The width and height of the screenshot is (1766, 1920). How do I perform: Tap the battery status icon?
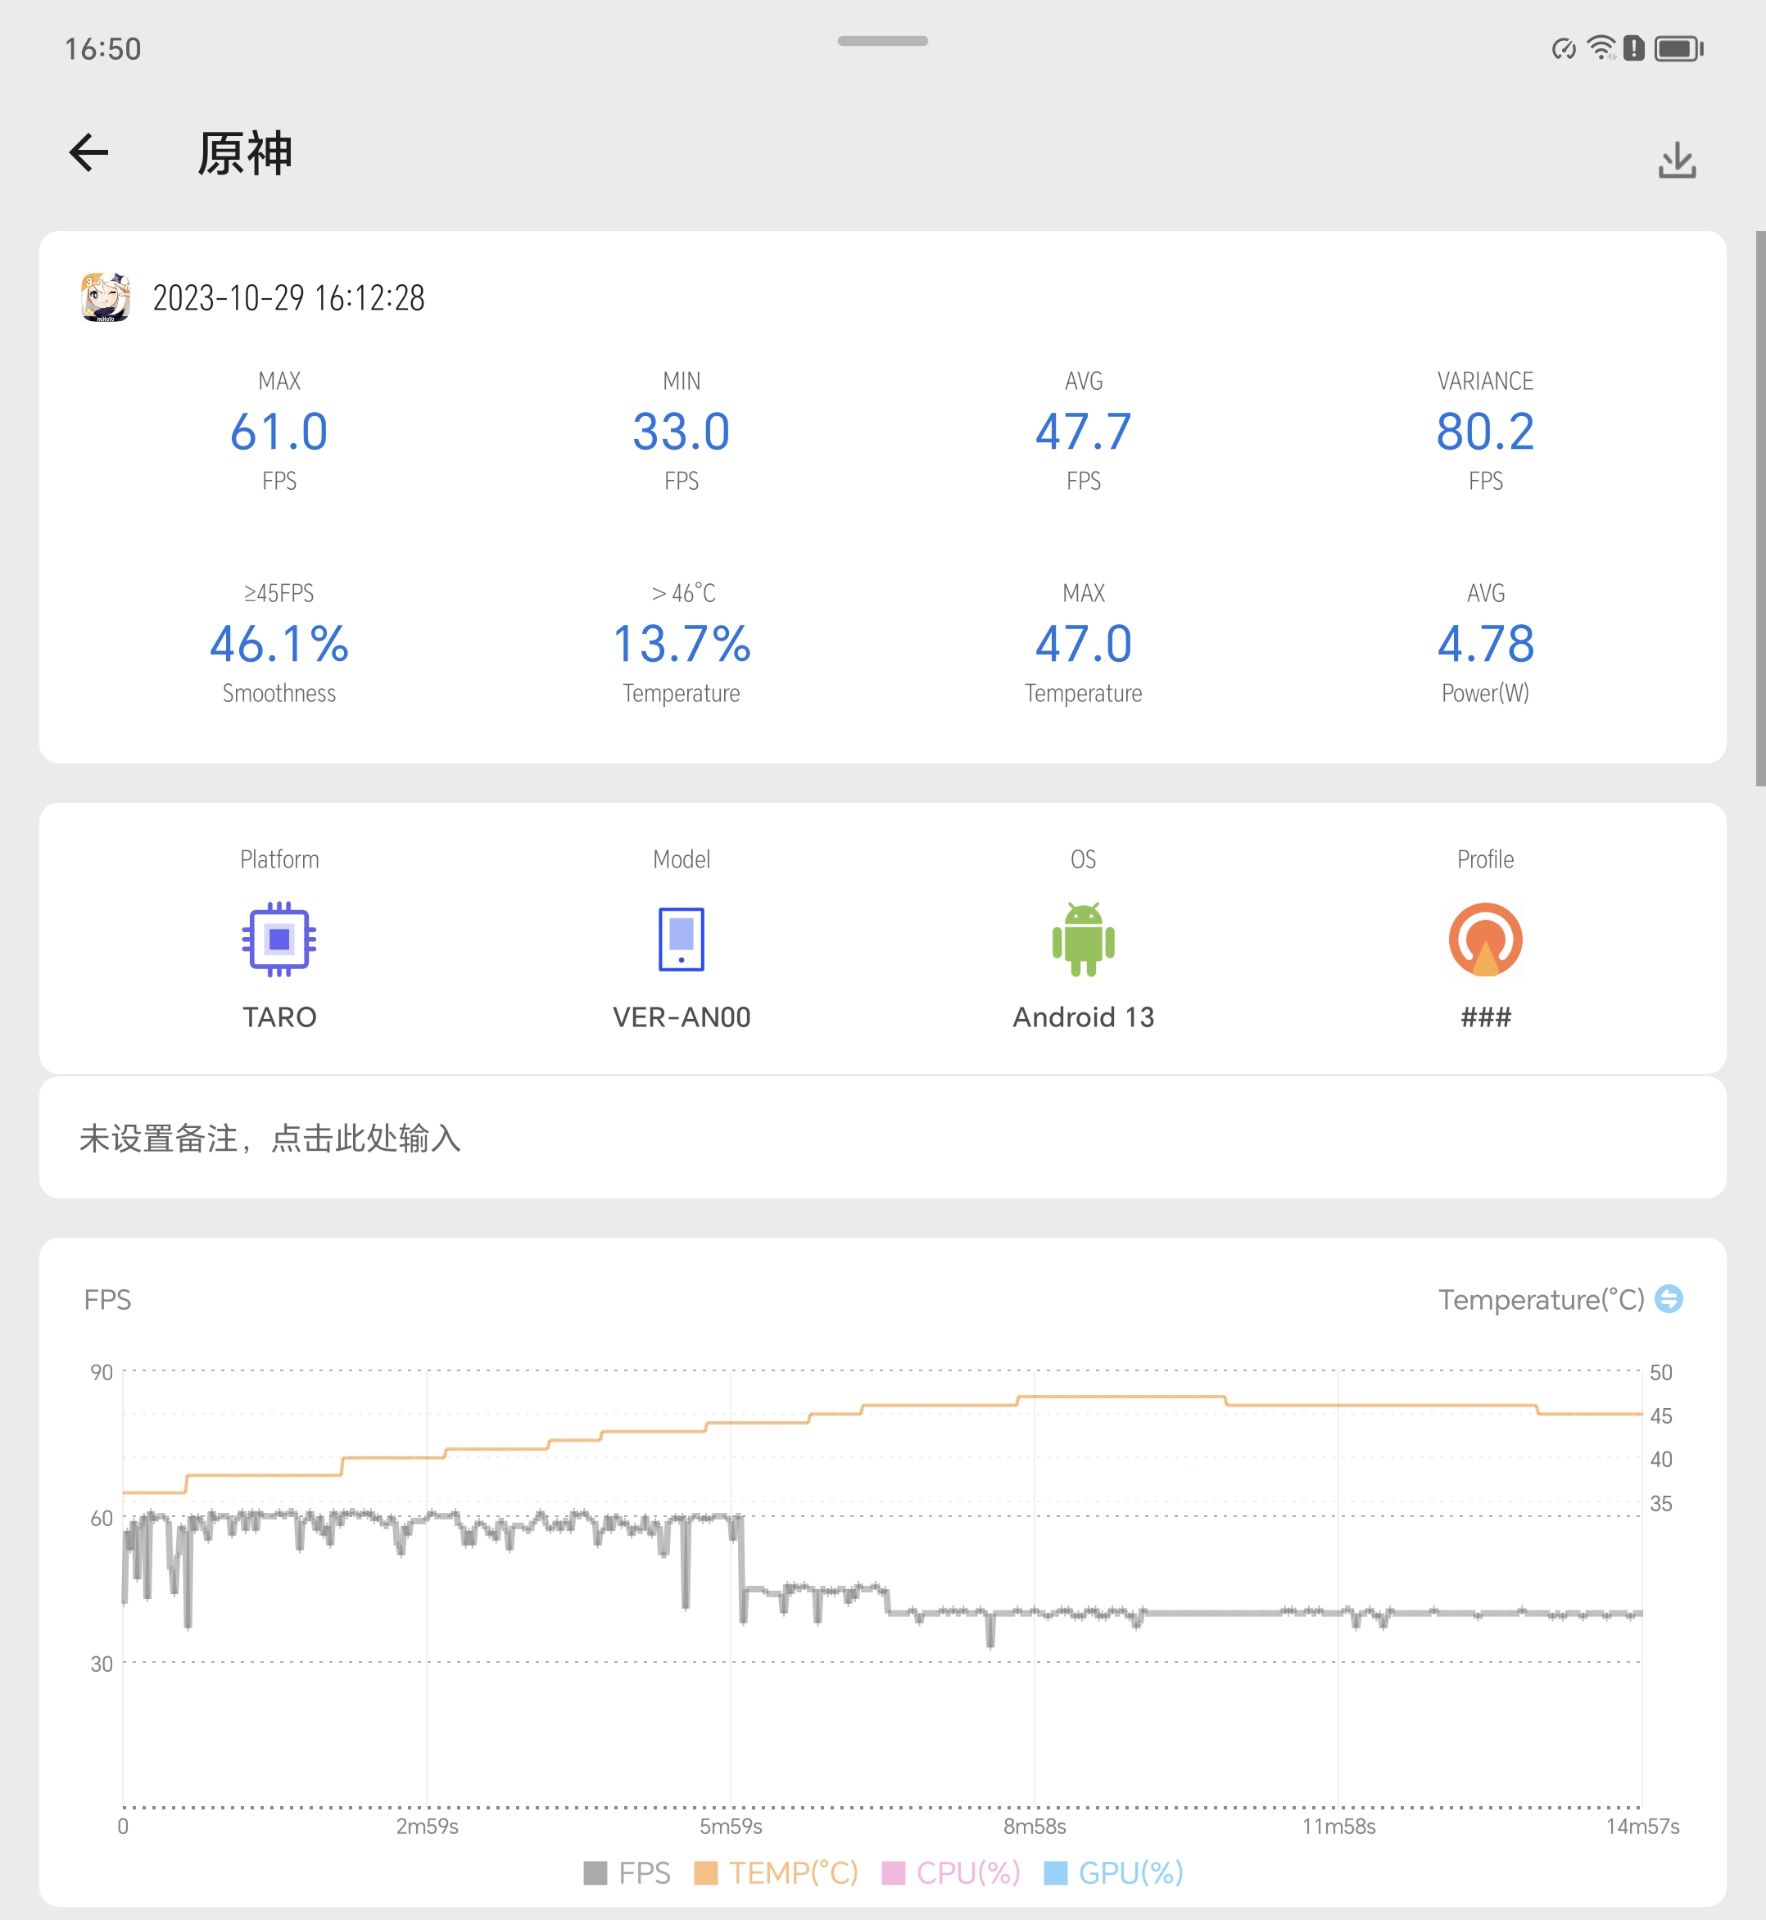1679,48
